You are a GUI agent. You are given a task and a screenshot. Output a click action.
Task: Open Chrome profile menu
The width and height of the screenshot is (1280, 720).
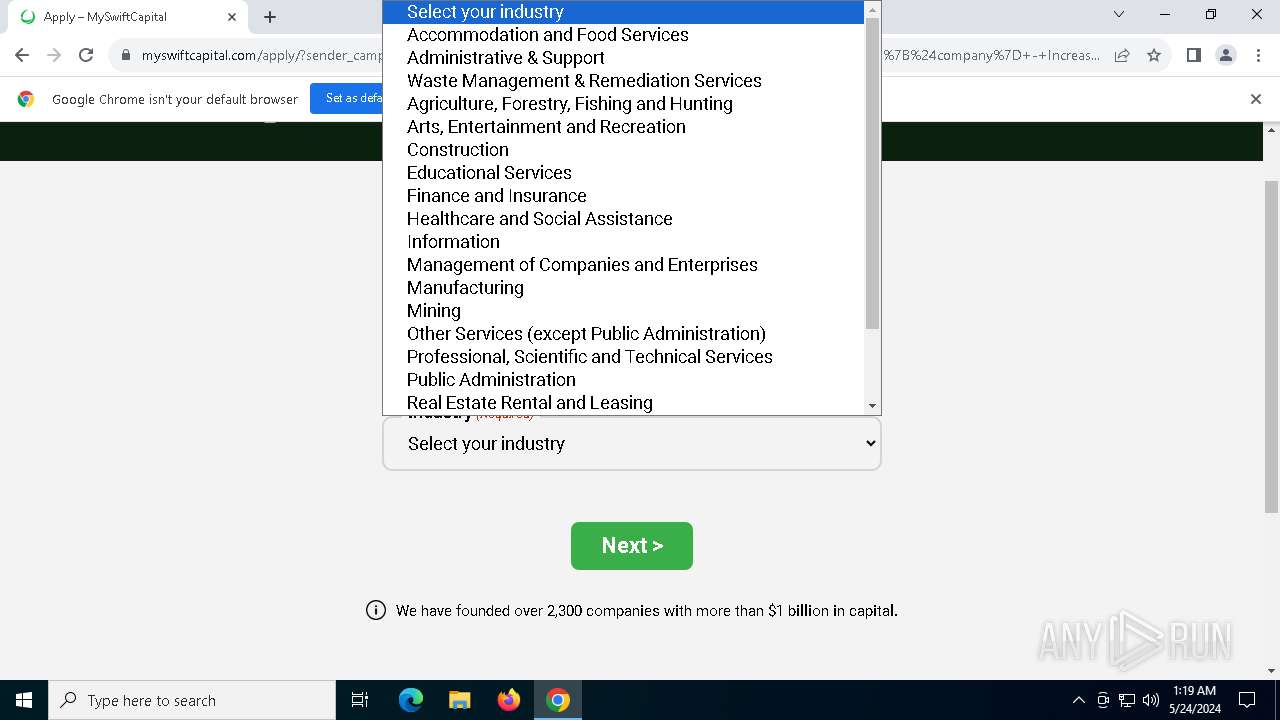(x=1226, y=55)
